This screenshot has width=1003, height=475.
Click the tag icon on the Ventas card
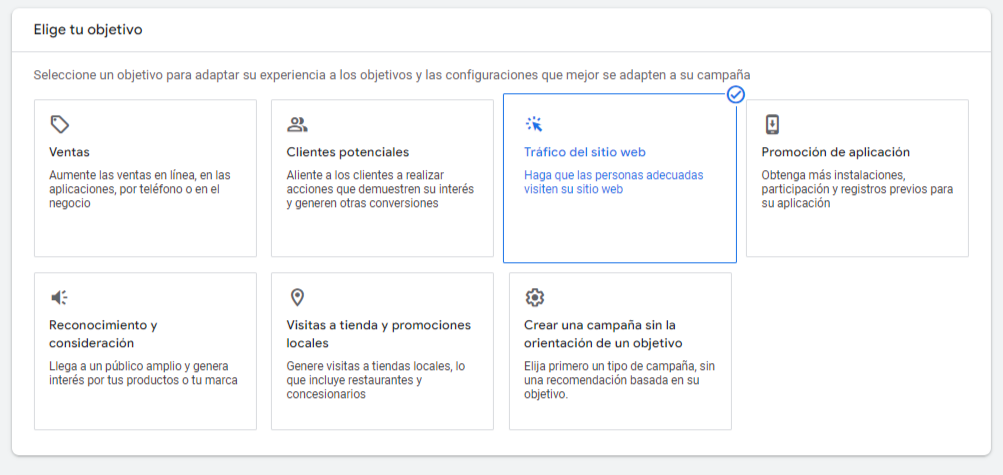click(60, 124)
